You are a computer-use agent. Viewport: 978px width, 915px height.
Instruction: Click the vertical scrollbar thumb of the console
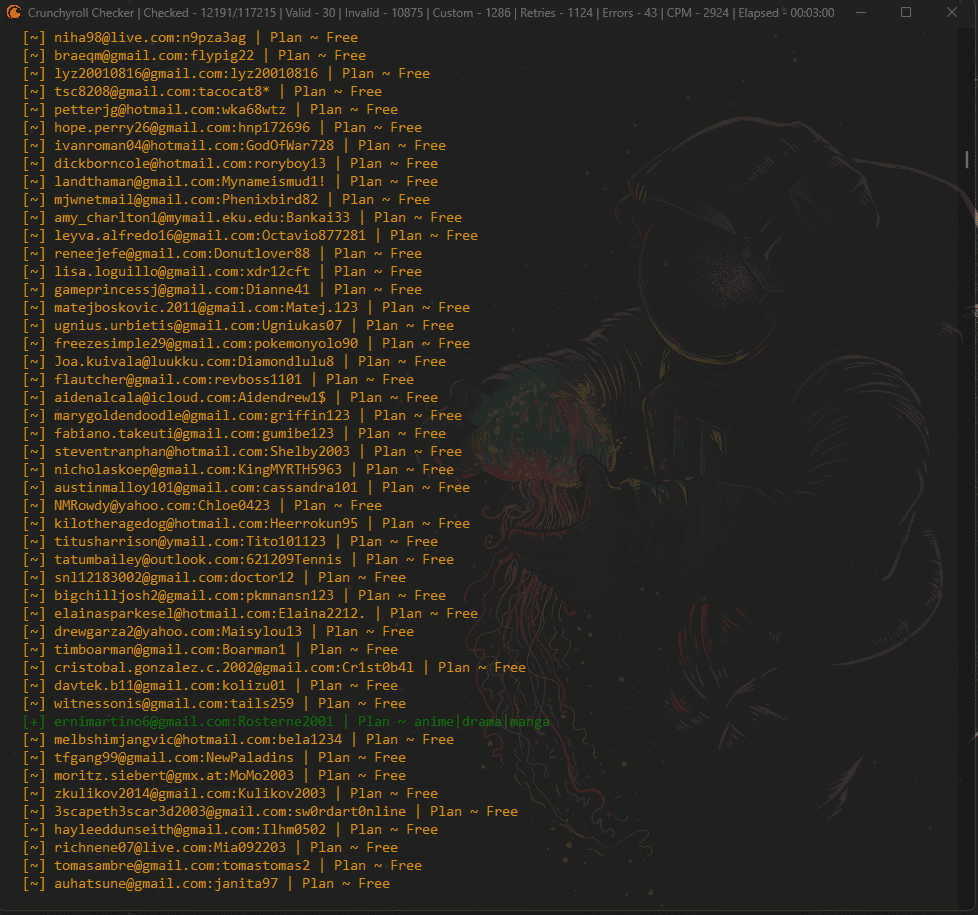967,159
